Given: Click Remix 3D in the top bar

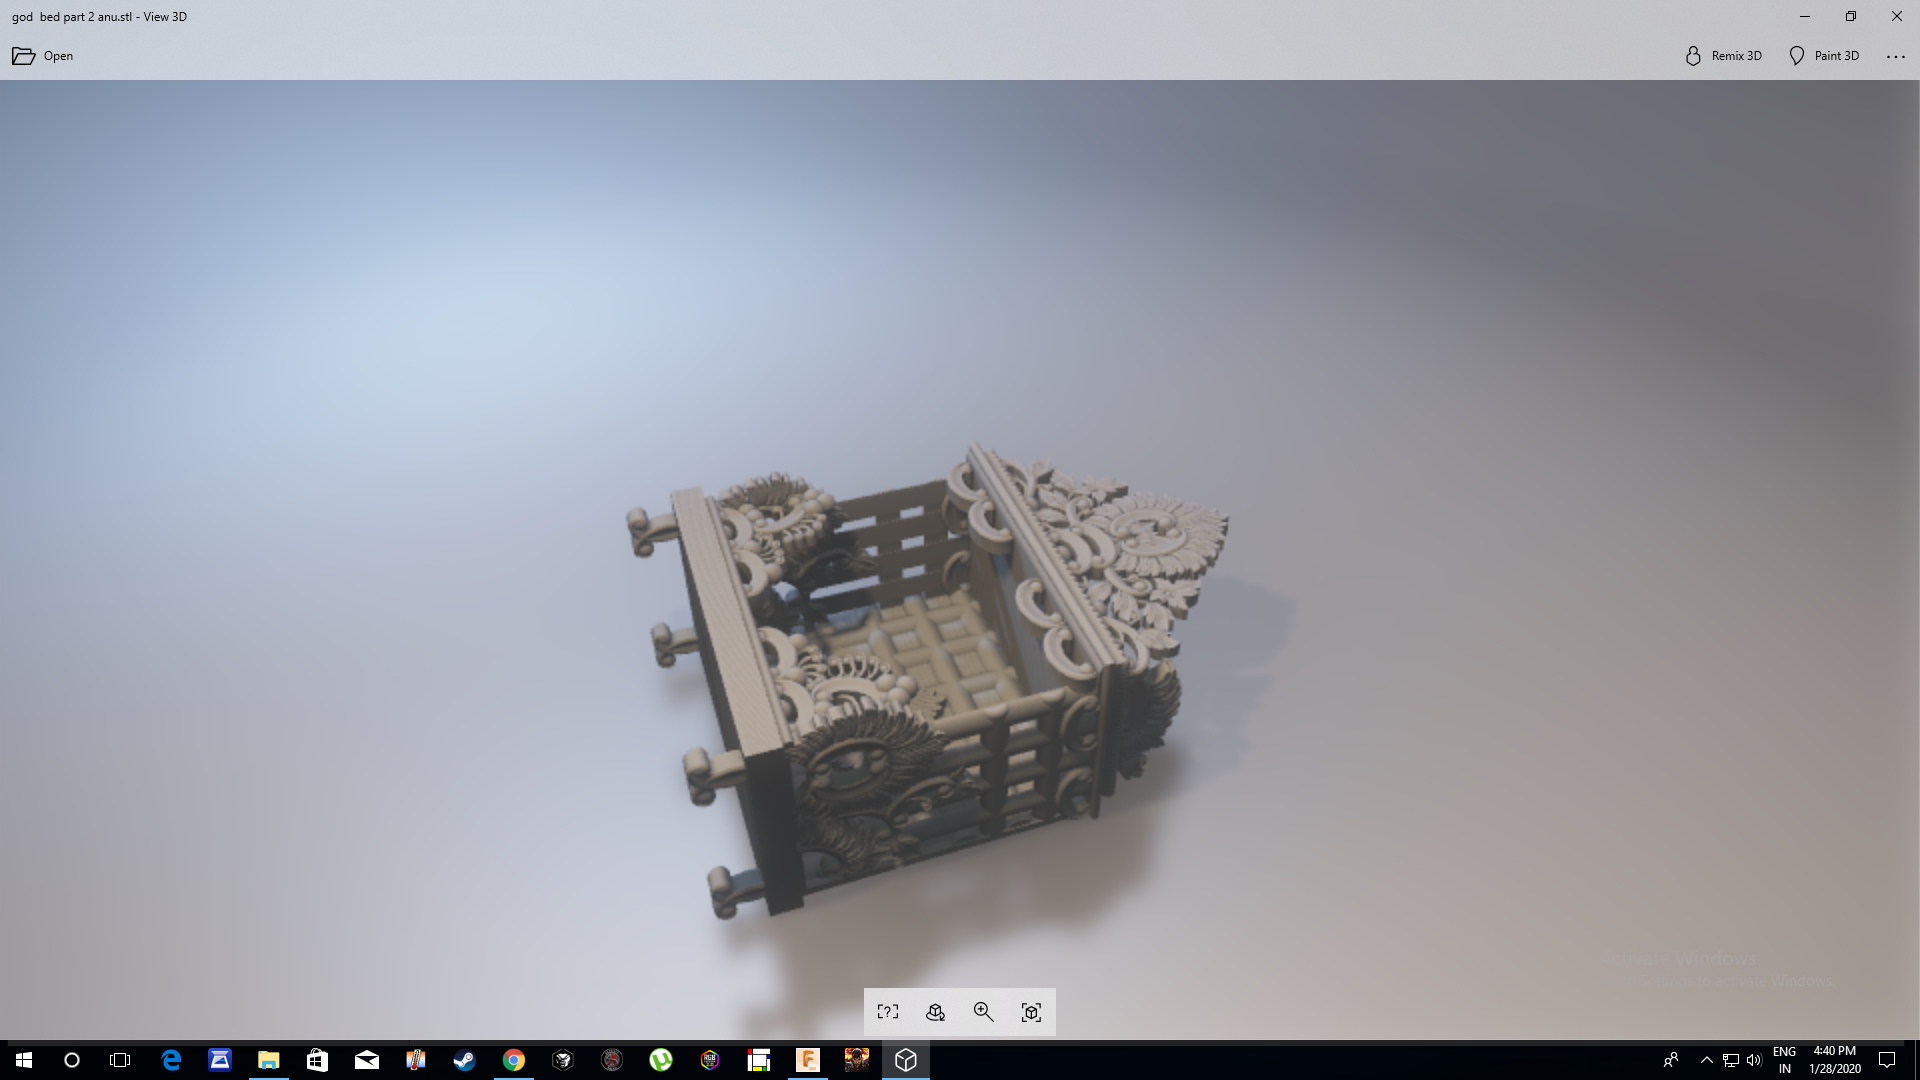Looking at the screenshot, I should [1722, 56].
